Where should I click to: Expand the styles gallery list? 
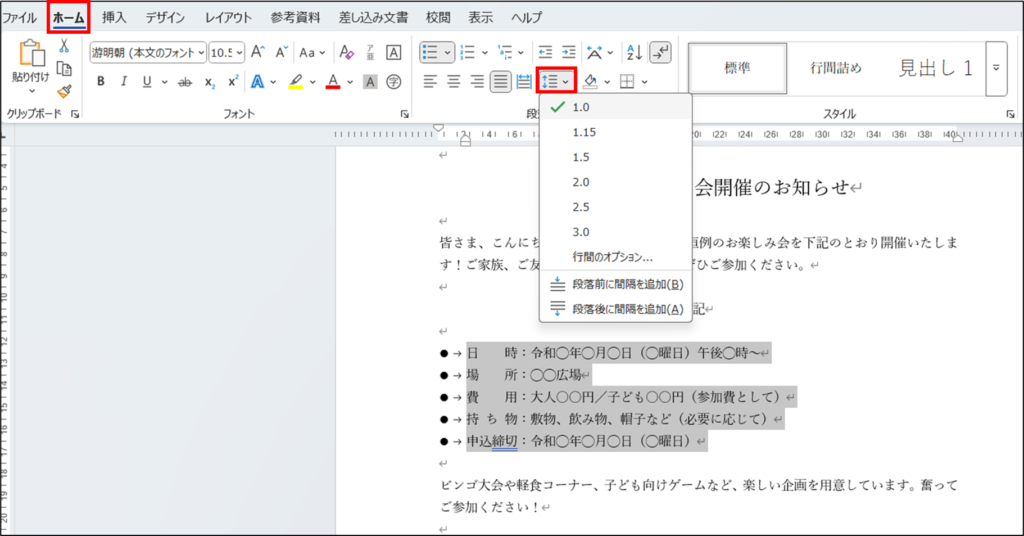(996, 68)
